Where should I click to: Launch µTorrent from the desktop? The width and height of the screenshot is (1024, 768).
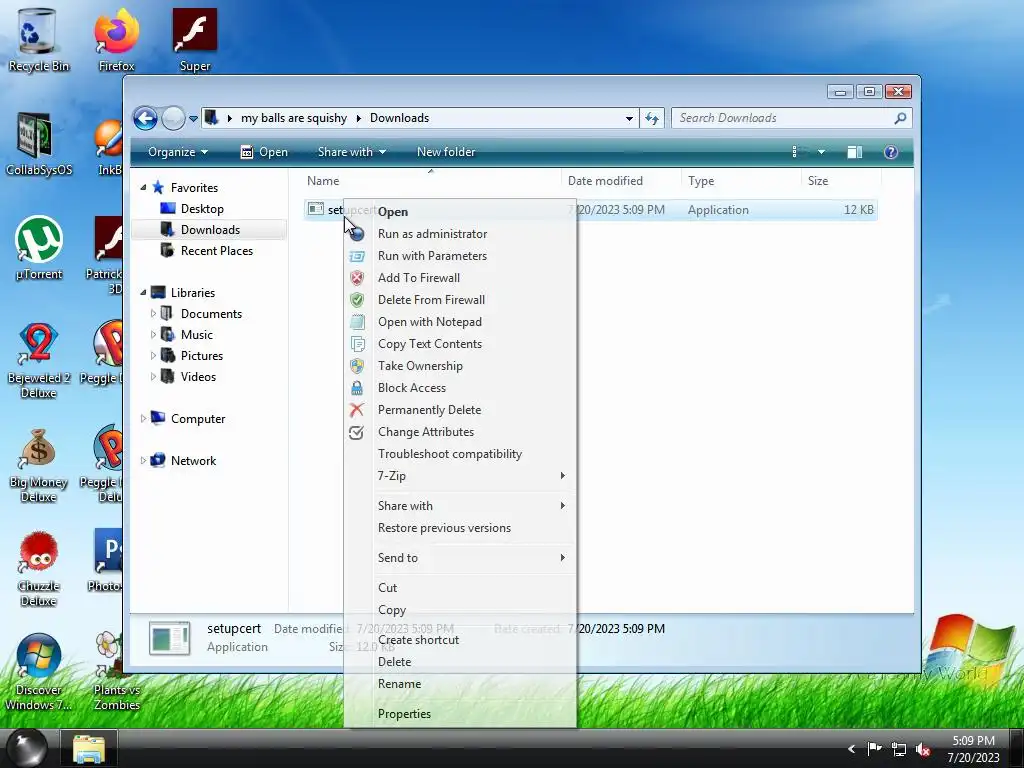coord(38,248)
